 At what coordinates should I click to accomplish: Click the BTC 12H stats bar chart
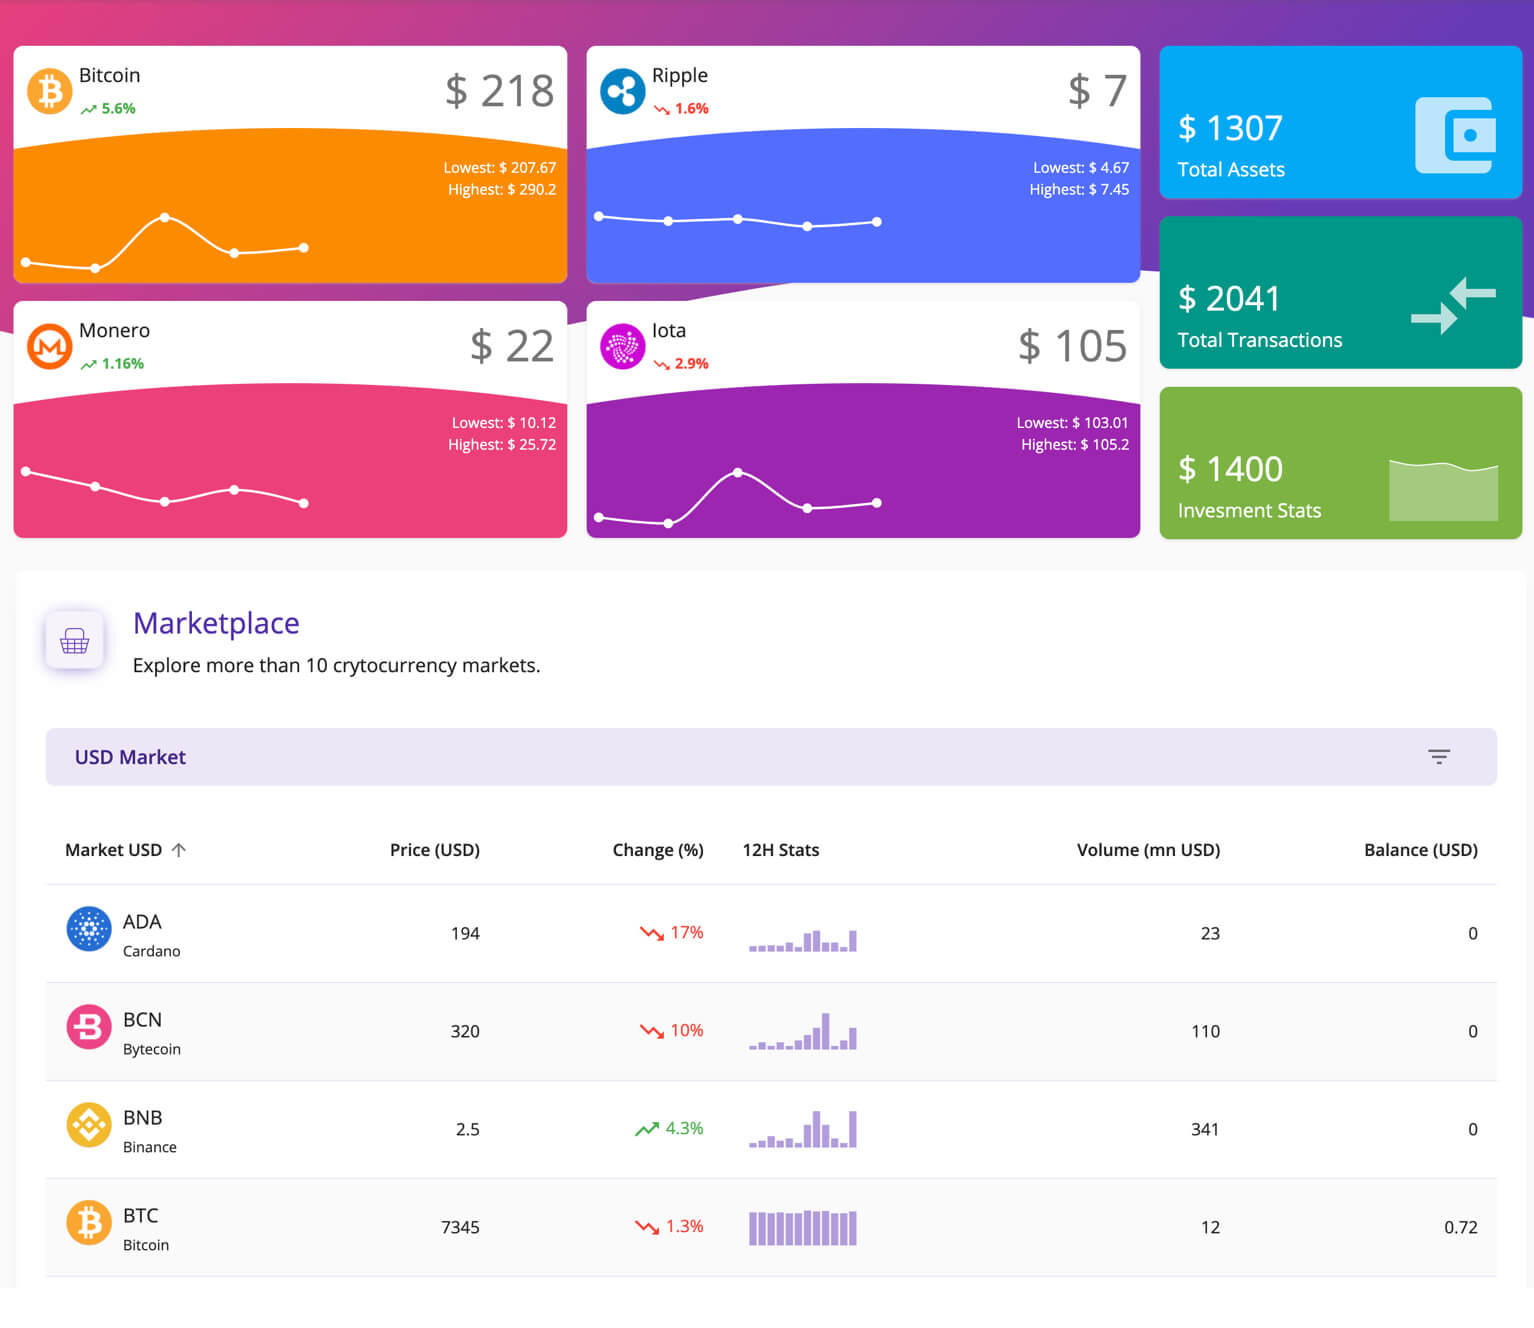pos(803,1227)
